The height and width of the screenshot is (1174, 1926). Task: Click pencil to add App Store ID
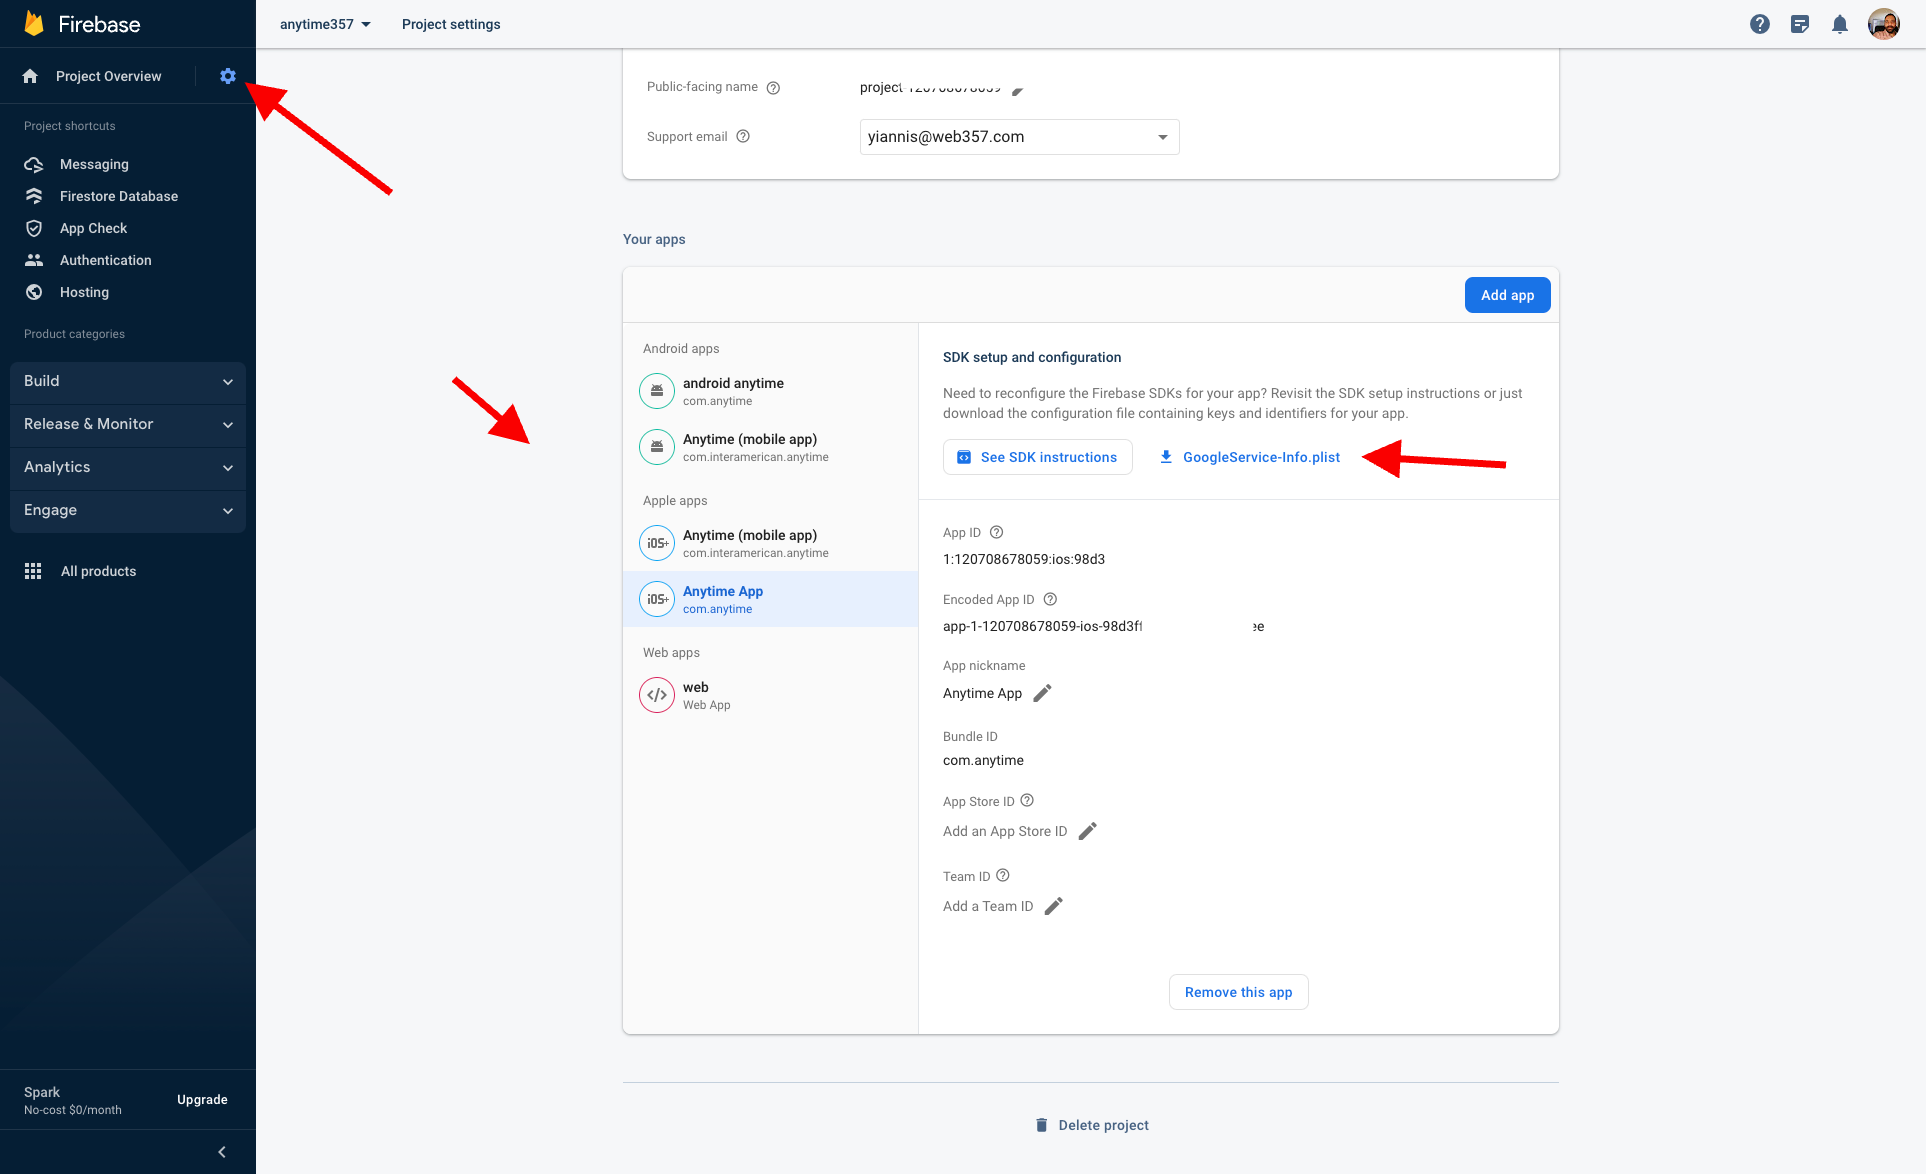point(1088,831)
